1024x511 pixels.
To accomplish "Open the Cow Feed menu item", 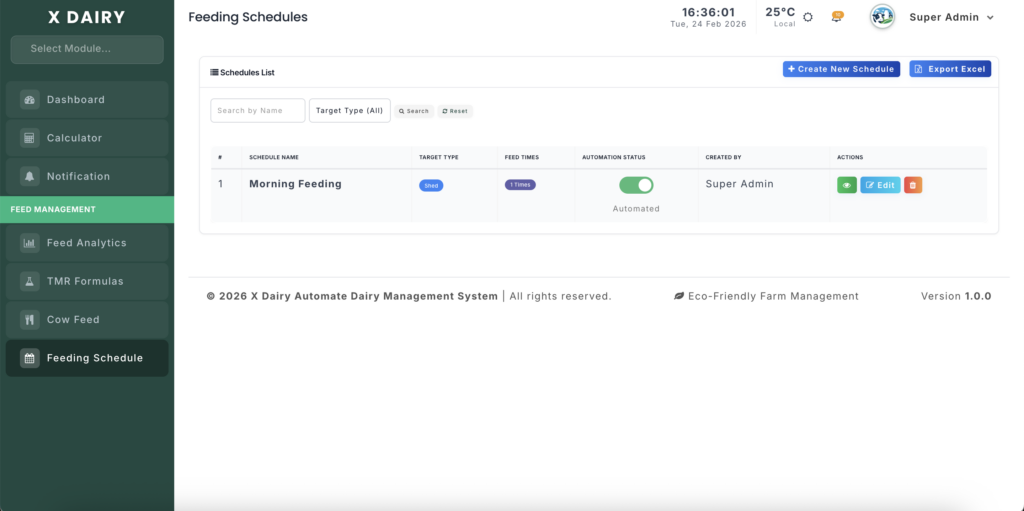I will 87,320.
